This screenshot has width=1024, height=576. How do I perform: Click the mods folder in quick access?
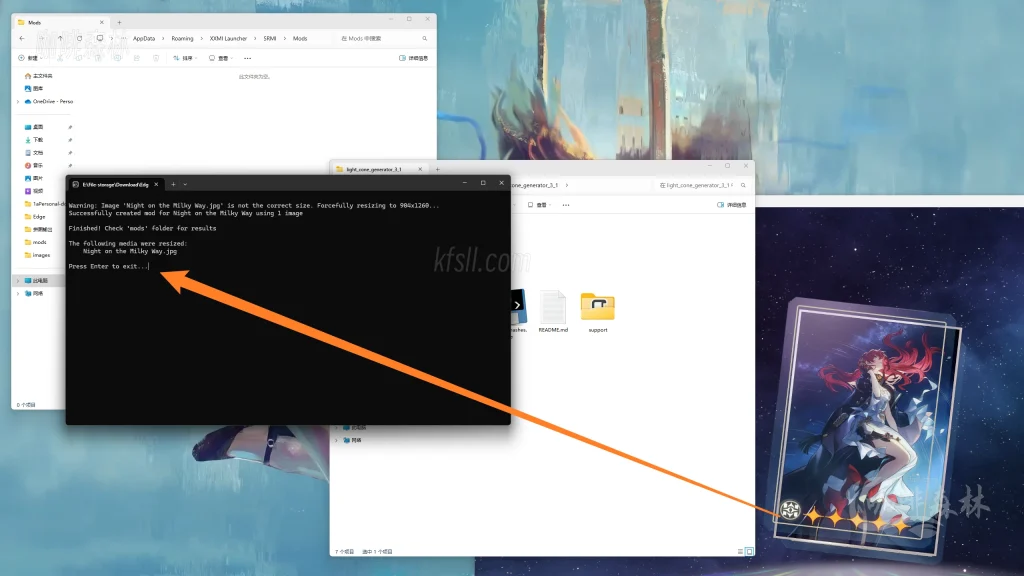point(39,242)
